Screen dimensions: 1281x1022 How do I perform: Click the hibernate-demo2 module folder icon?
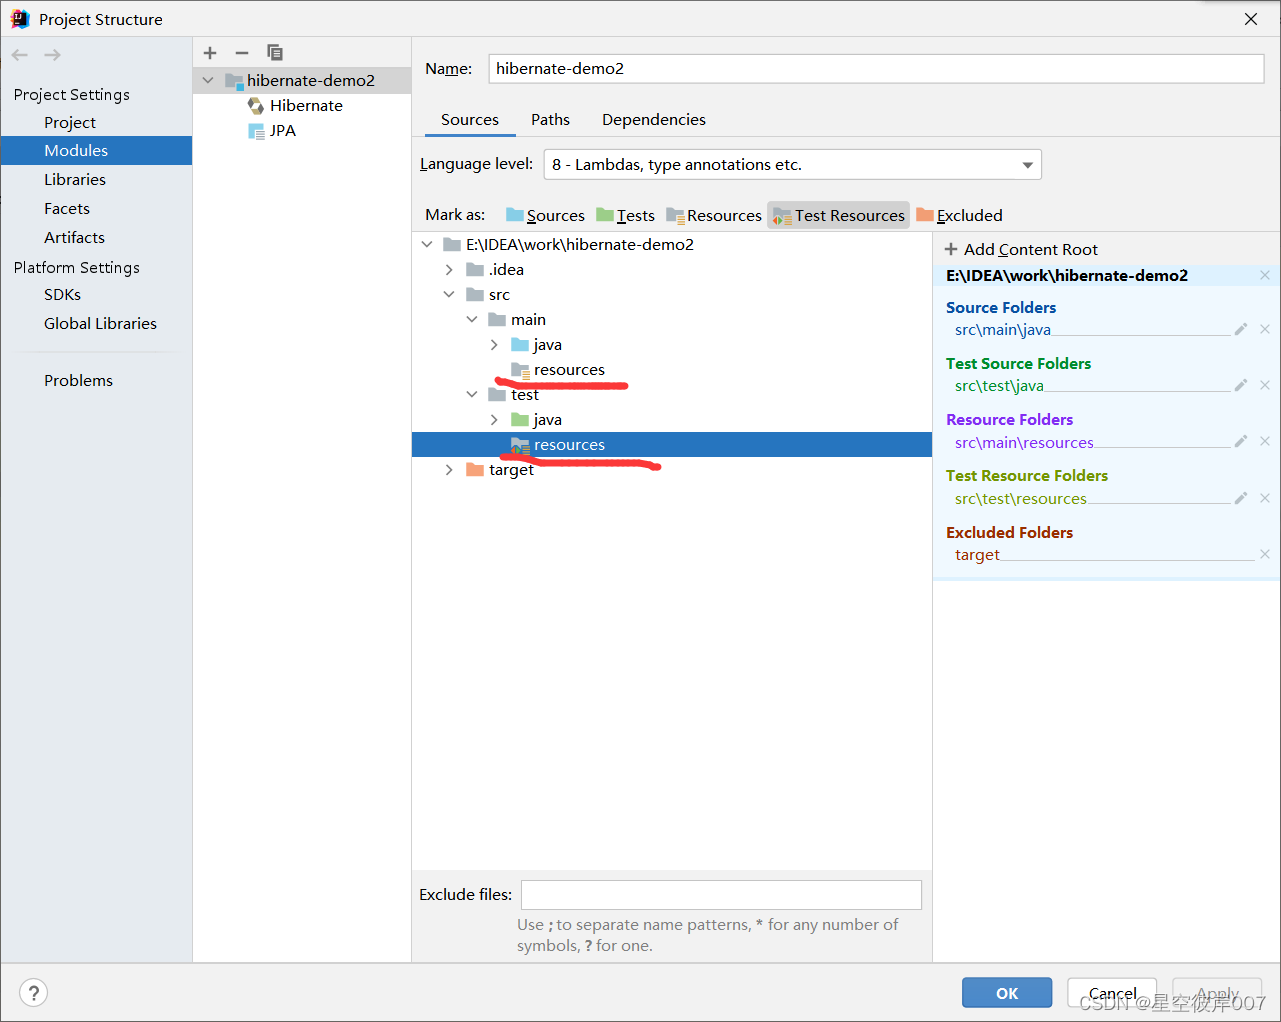click(x=234, y=80)
